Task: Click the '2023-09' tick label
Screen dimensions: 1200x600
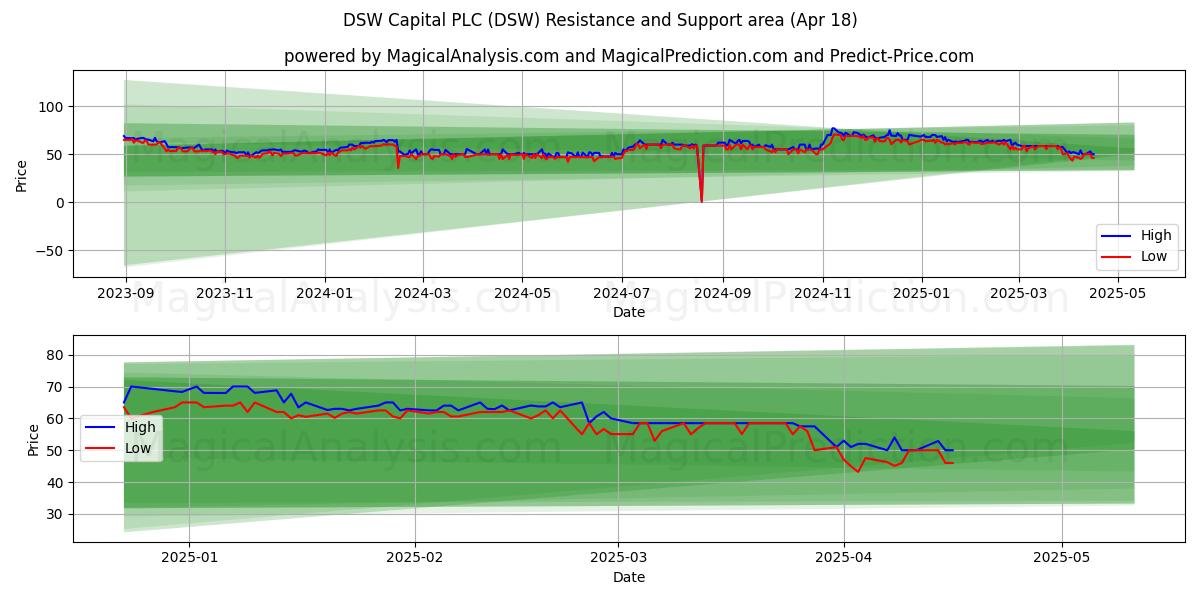Action: 124,294
